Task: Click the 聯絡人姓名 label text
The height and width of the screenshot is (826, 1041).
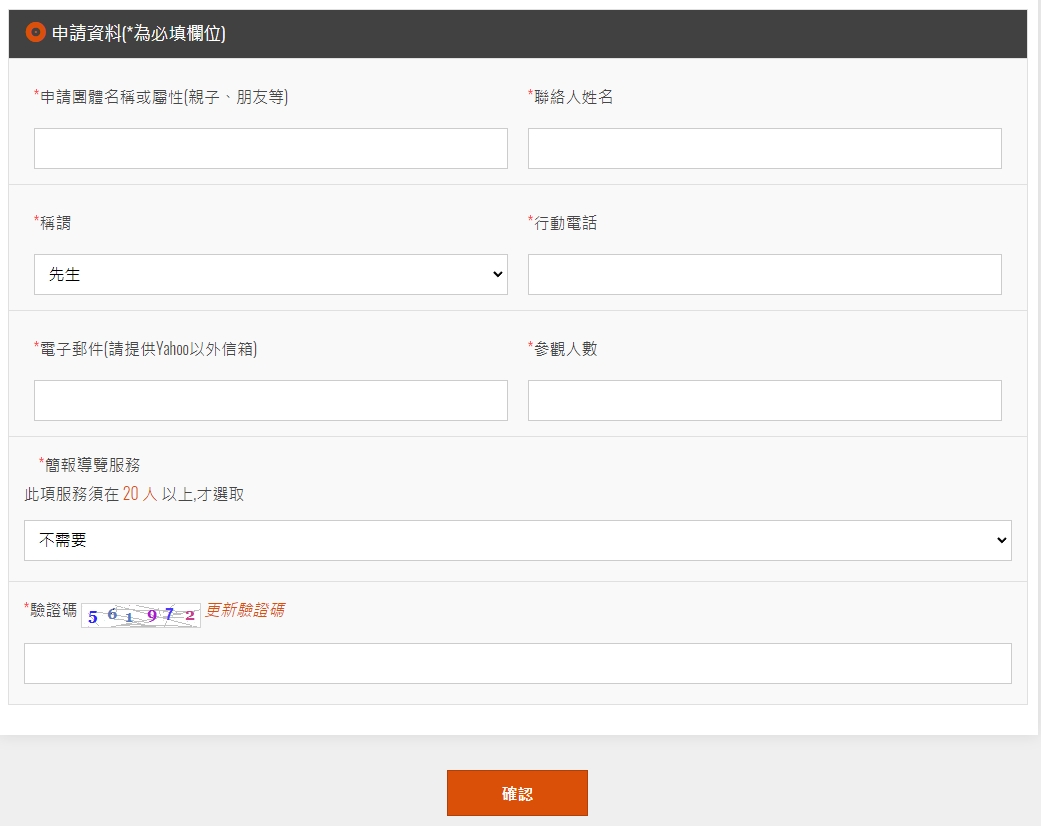Action: coord(573,97)
